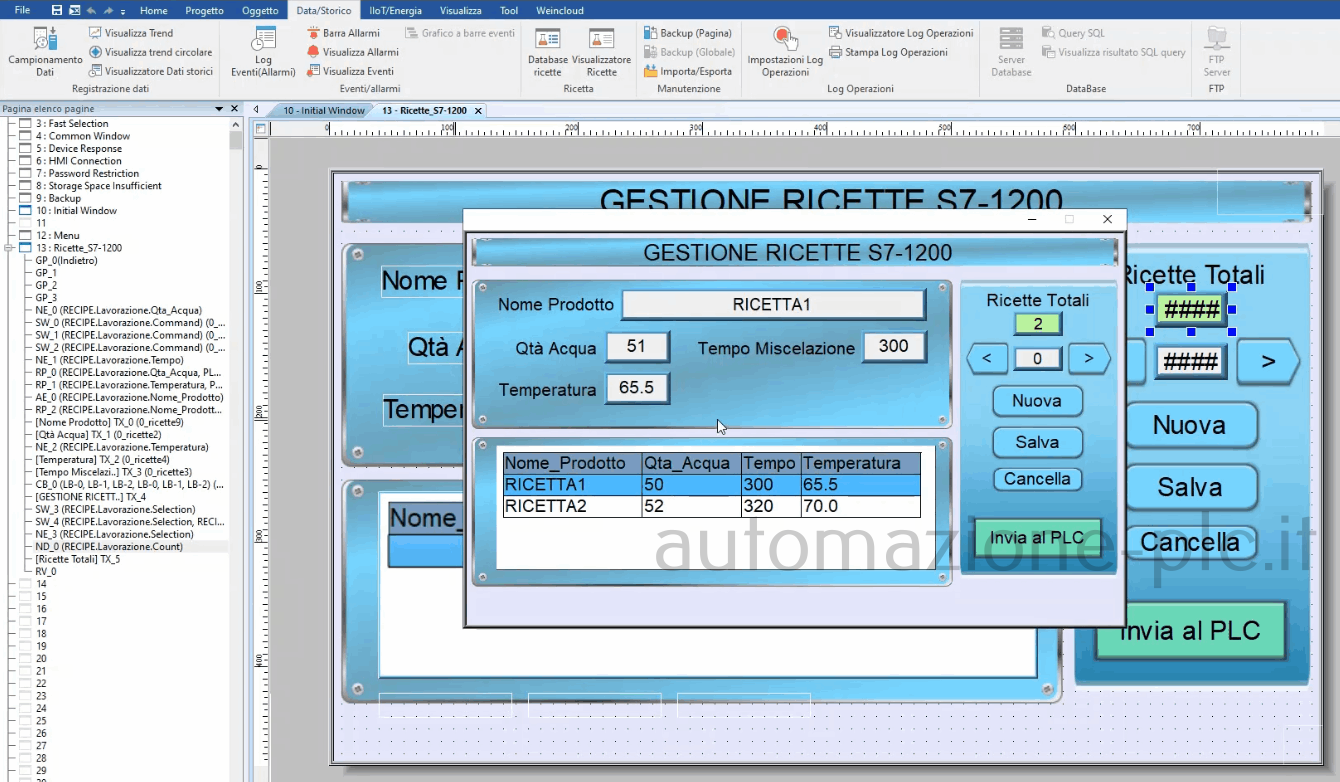Click the Undo arrow in quick toolbar
The width and height of the screenshot is (1340, 782).
point(91,10)
